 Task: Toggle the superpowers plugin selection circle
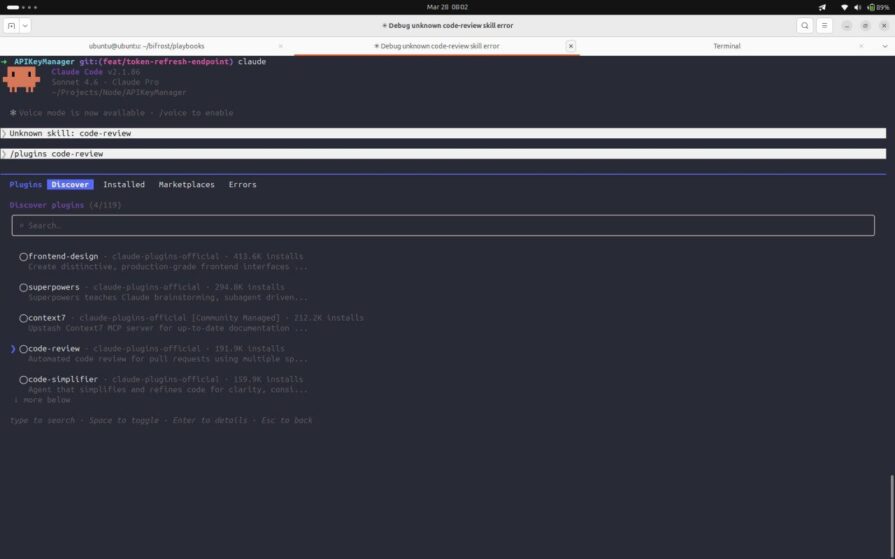click(x=23, y=288)
